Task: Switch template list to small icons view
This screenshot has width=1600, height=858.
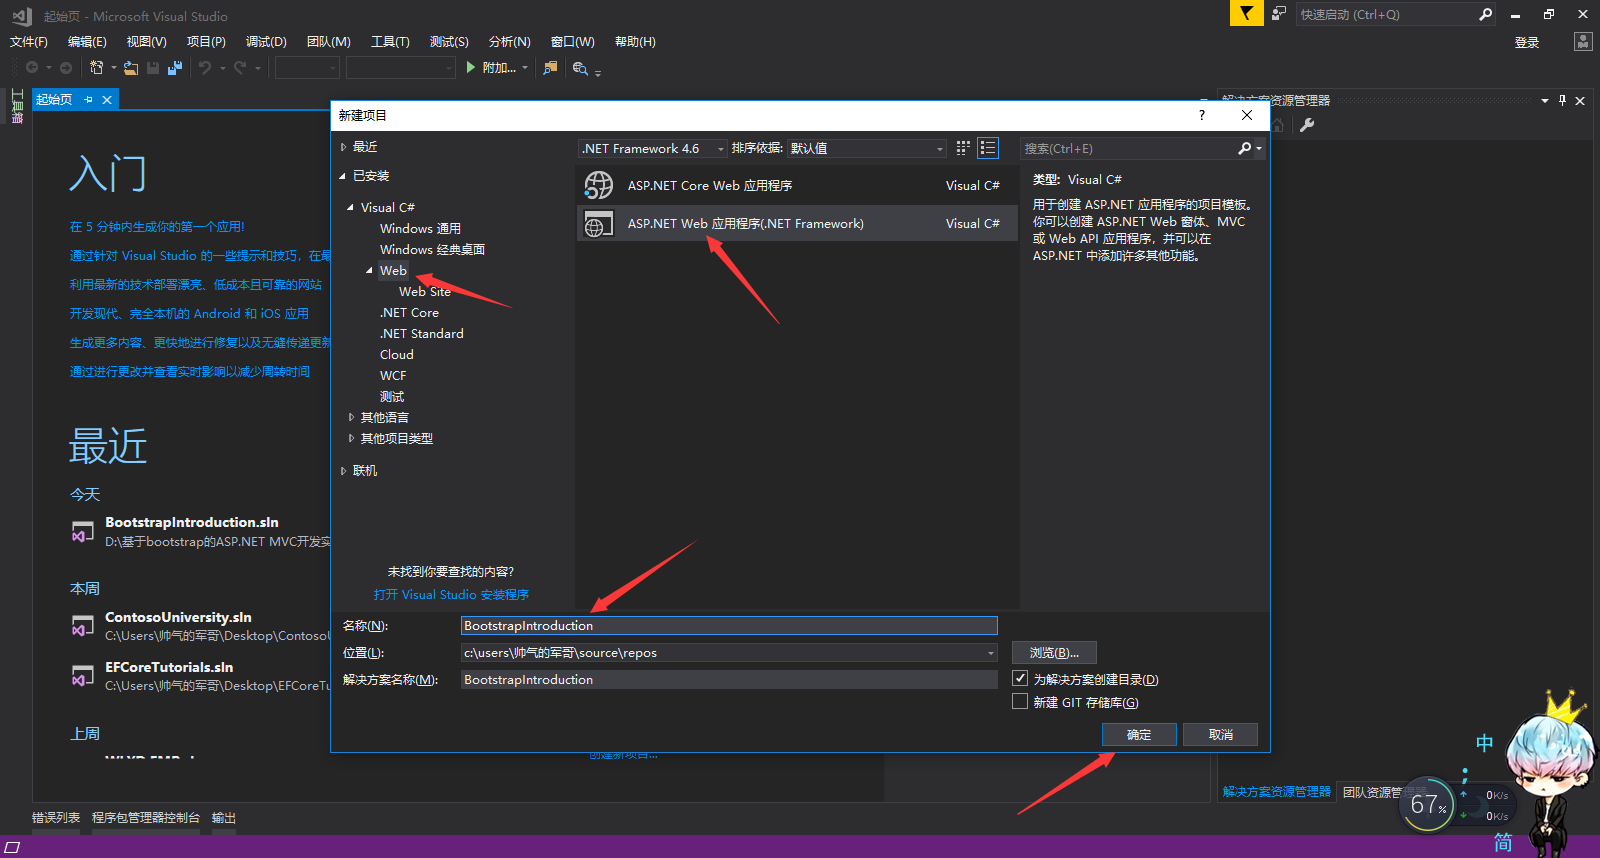Action: click(x=963, y=148)
